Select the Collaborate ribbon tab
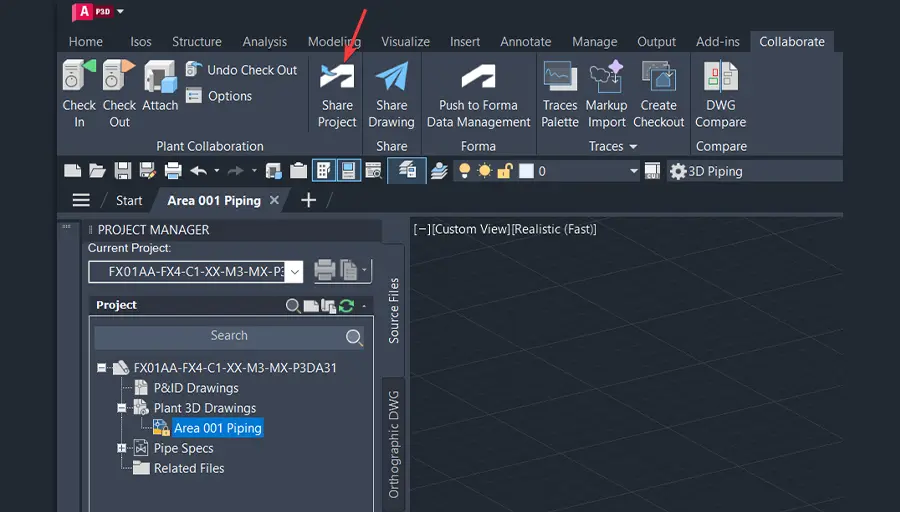The width and height of the screenshot is (900, 512). [792, 42]
